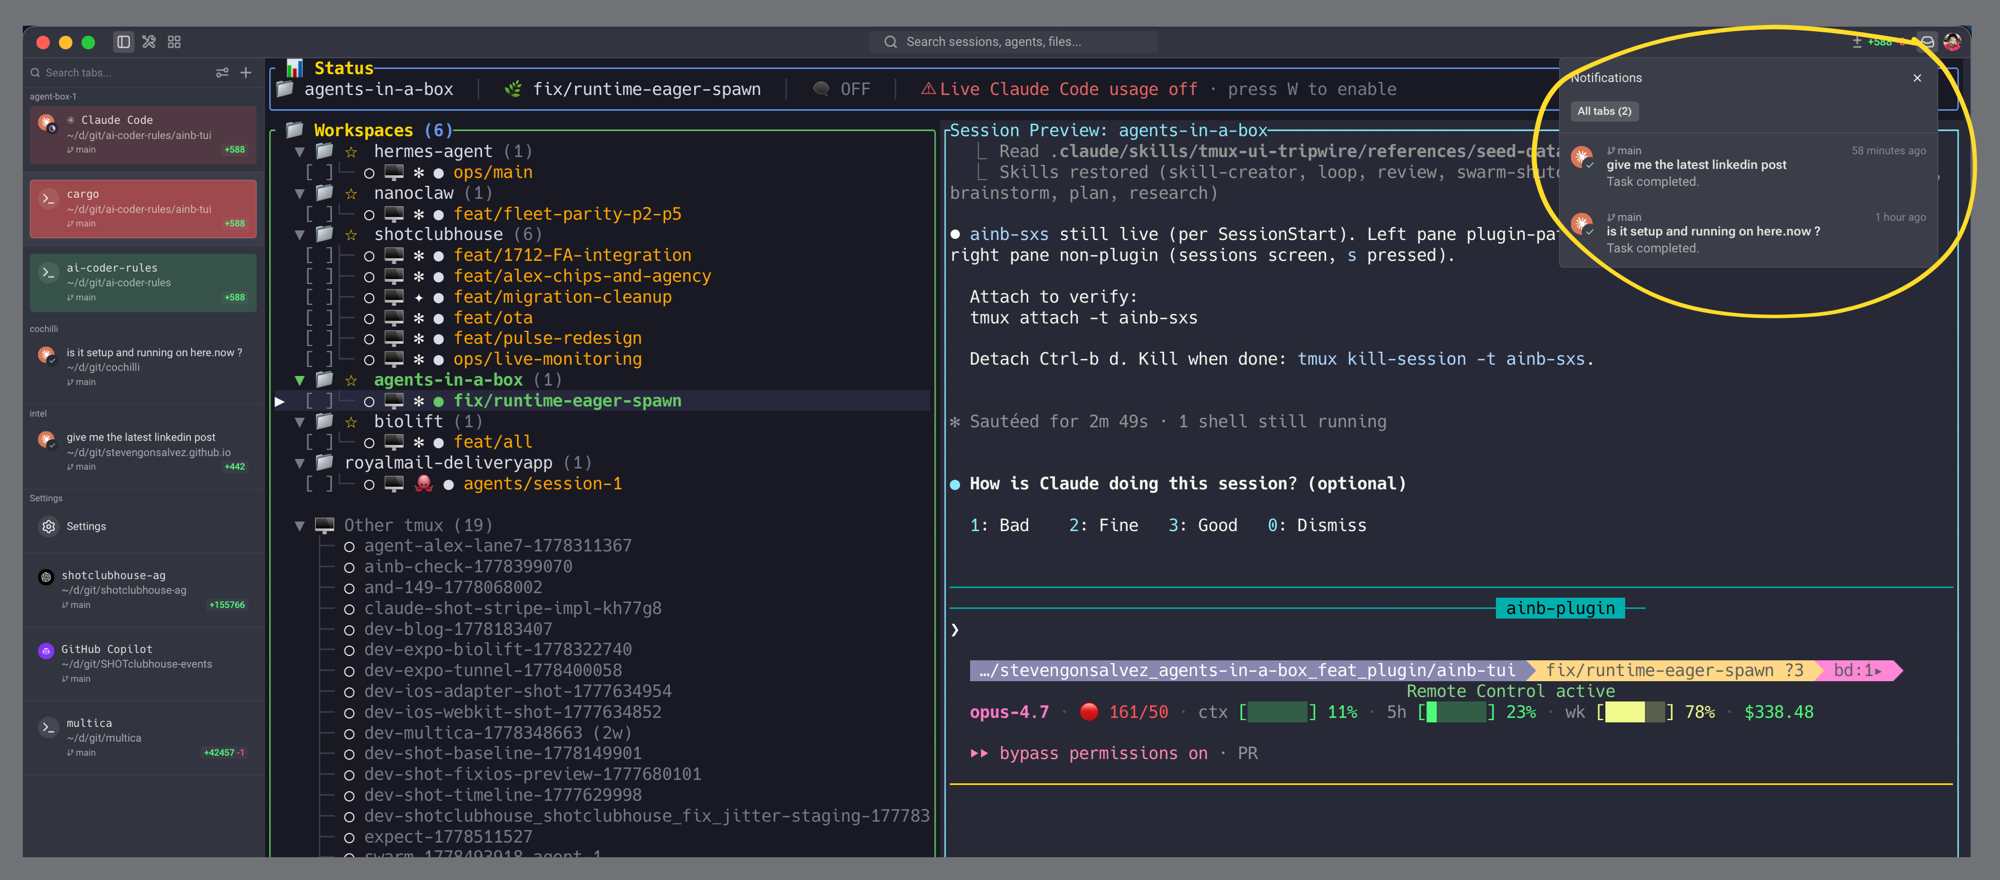Star the agents-in-a-box workspace
Screen dimensions: 2000x880
(352, 380)
